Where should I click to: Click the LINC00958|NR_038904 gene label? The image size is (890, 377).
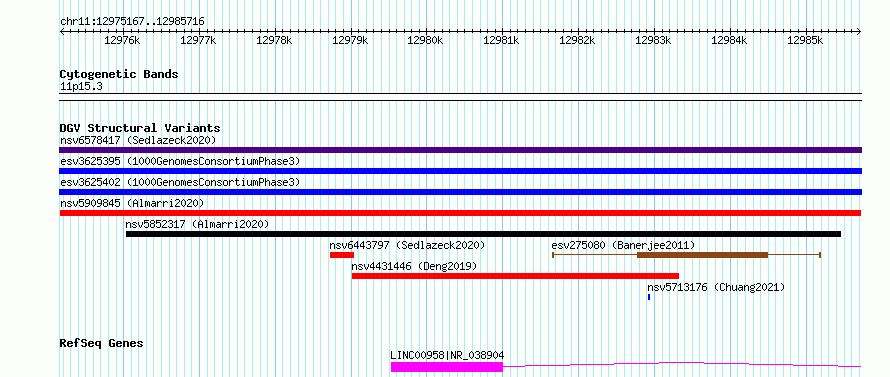pyautogui.click(x=447, y=355)
